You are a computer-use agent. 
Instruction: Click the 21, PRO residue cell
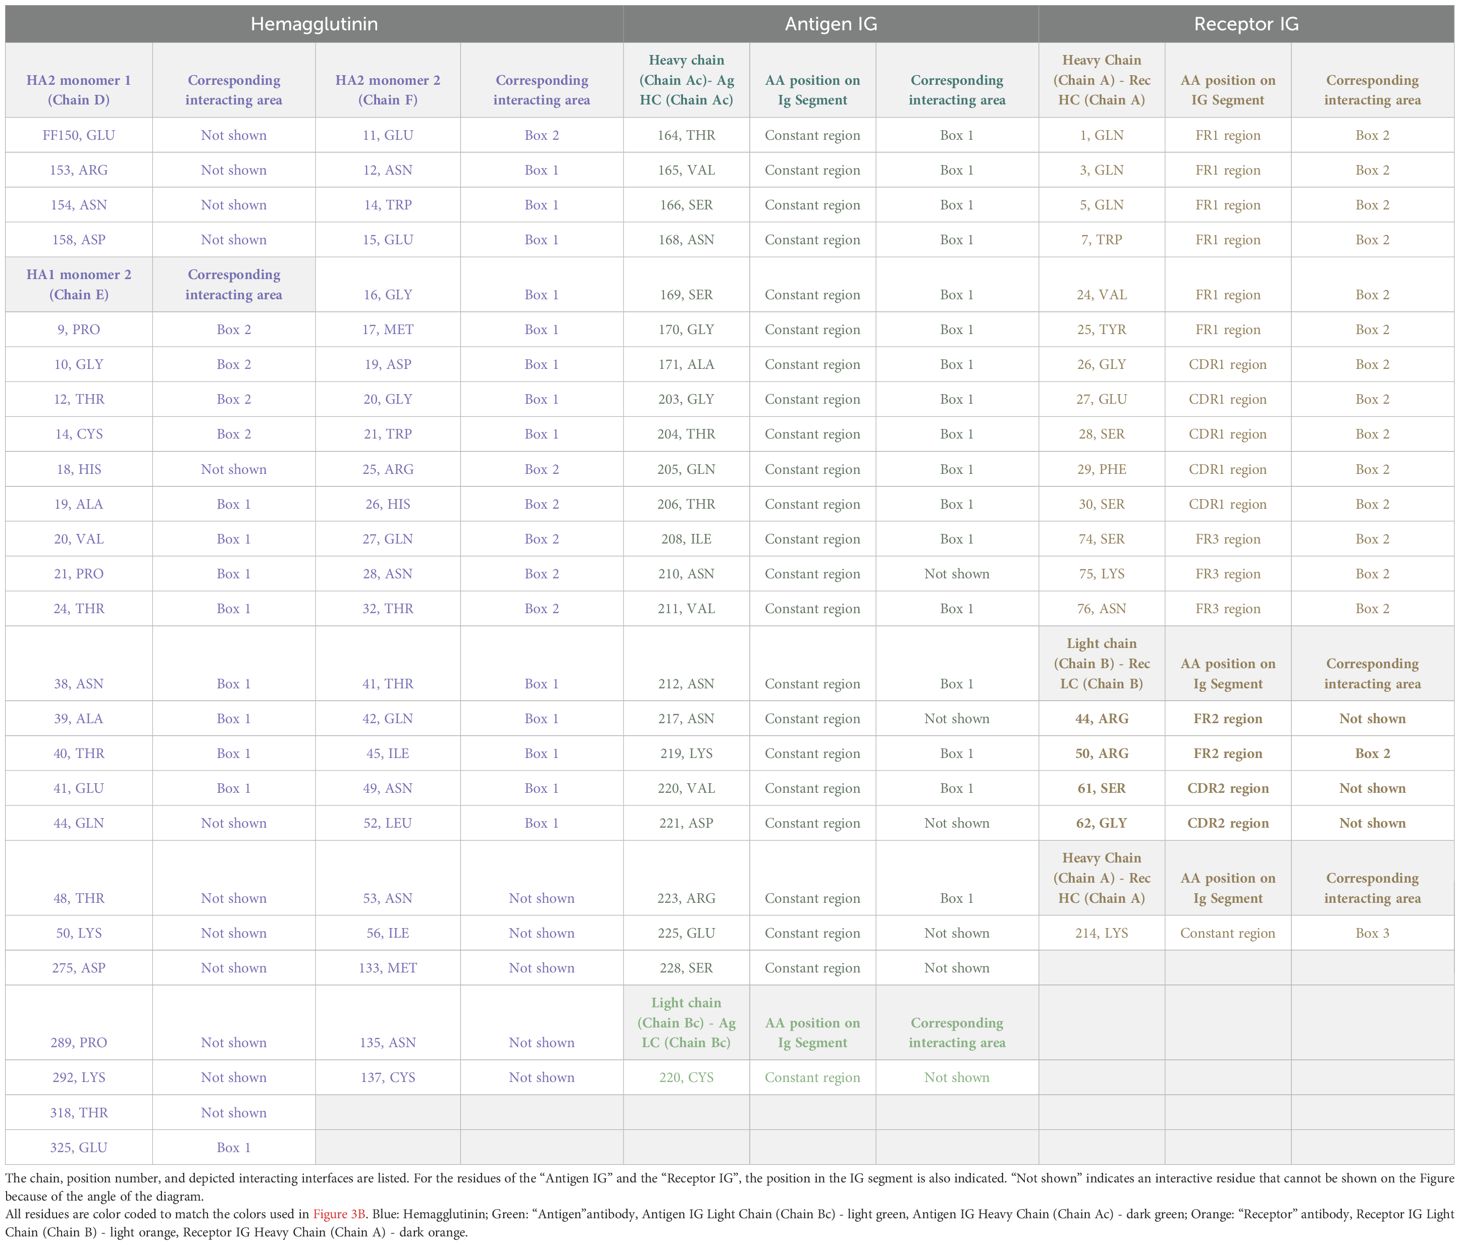[x=79, y=574]
